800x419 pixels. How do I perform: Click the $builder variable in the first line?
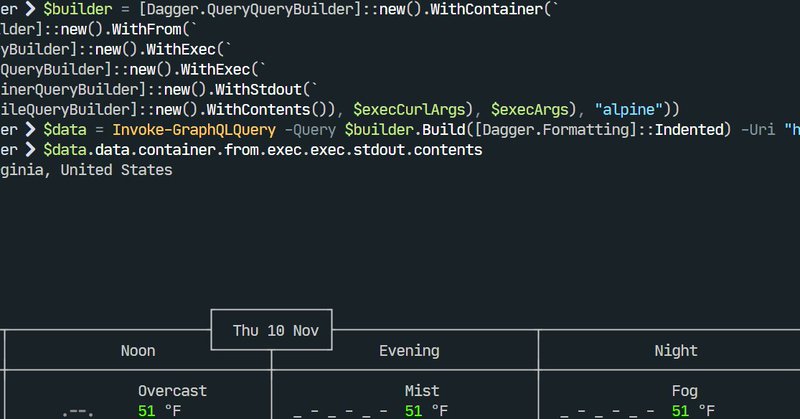pos(78,9)
